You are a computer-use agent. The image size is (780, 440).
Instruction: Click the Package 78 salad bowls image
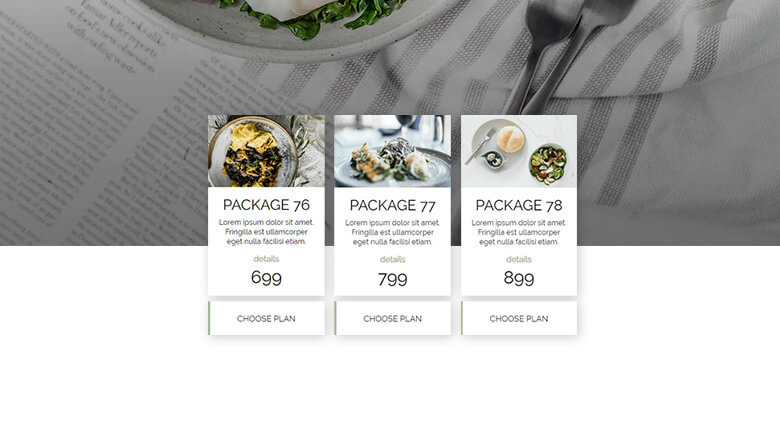(519, 151)
